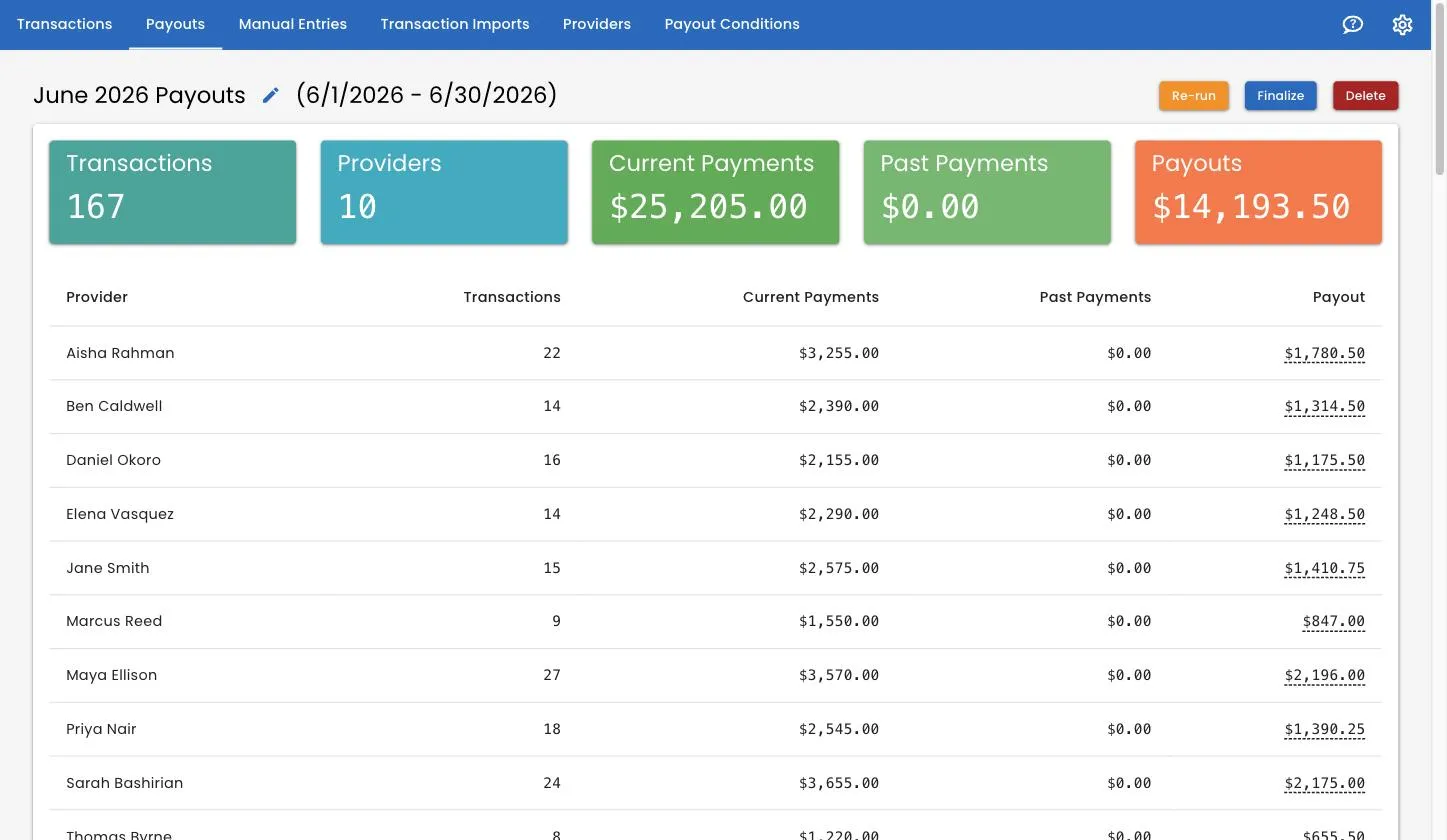Click the Provider column header
The image size is (1447, 840).
[x=97, y=297]
